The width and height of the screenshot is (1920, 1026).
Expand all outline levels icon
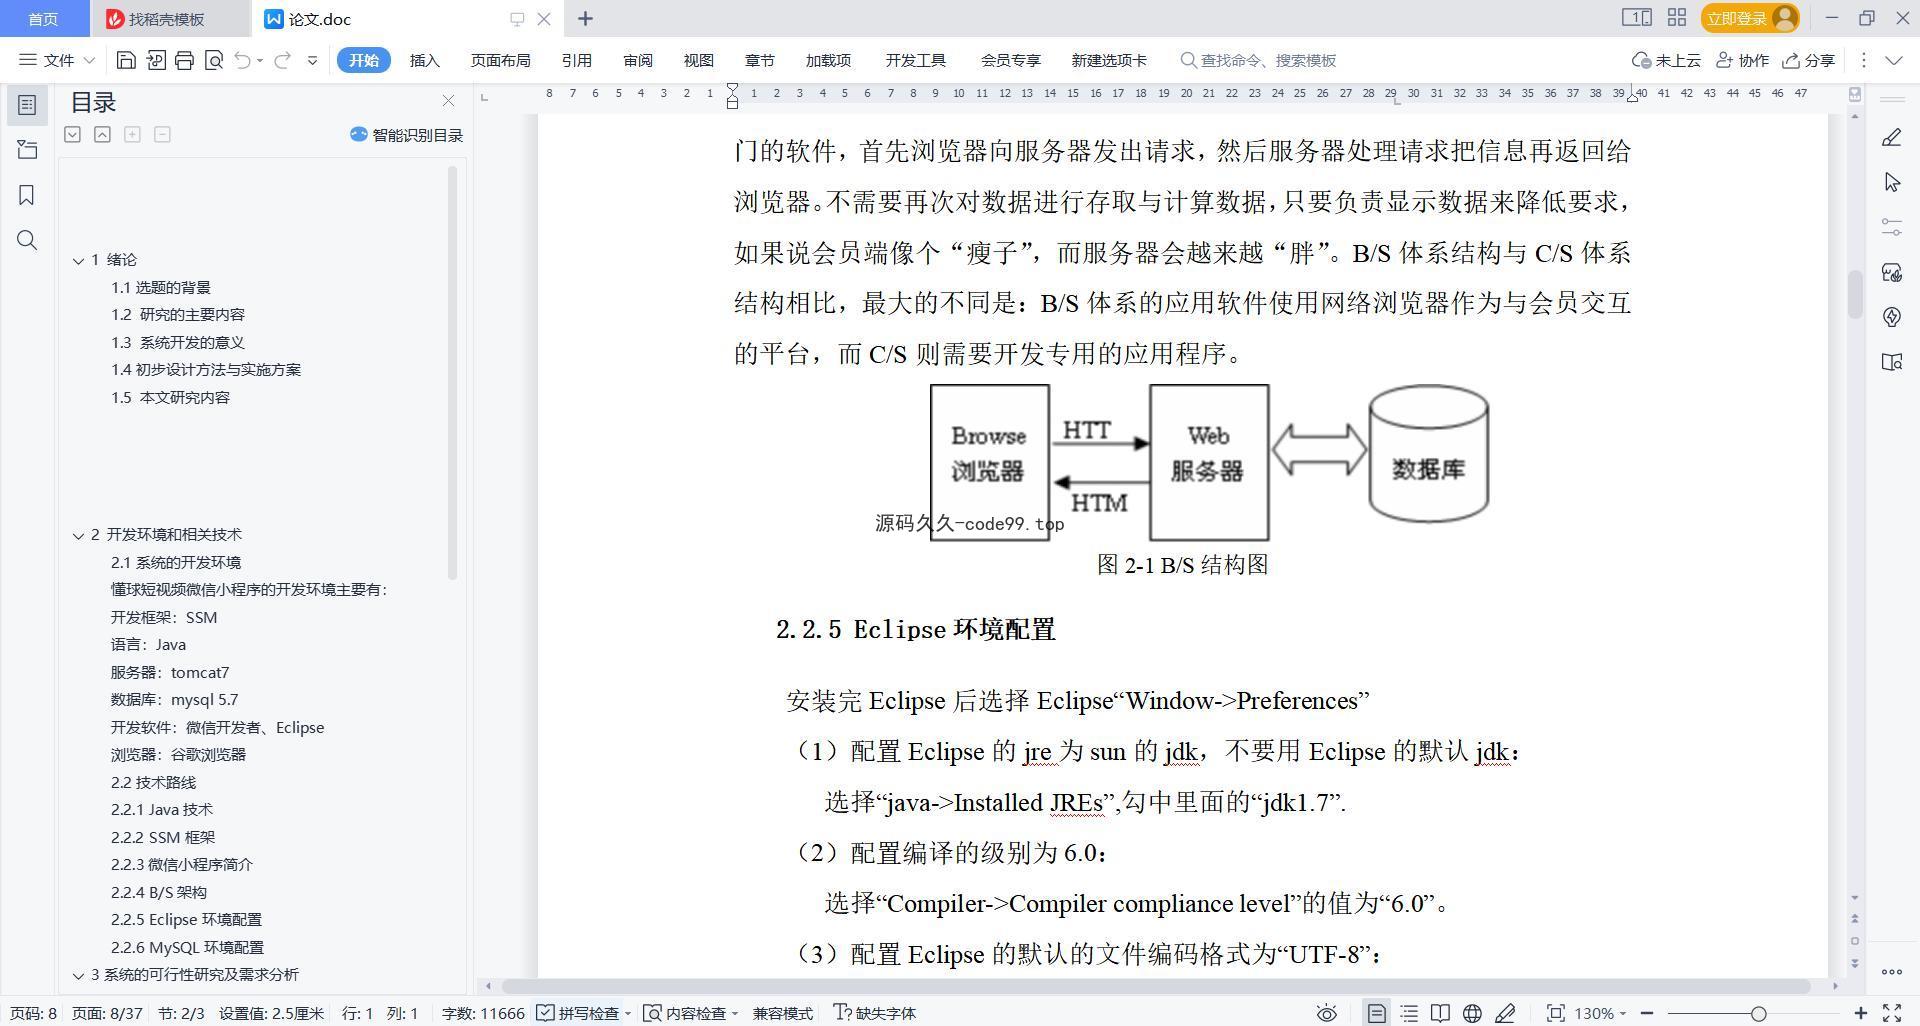tap(72, 134)
